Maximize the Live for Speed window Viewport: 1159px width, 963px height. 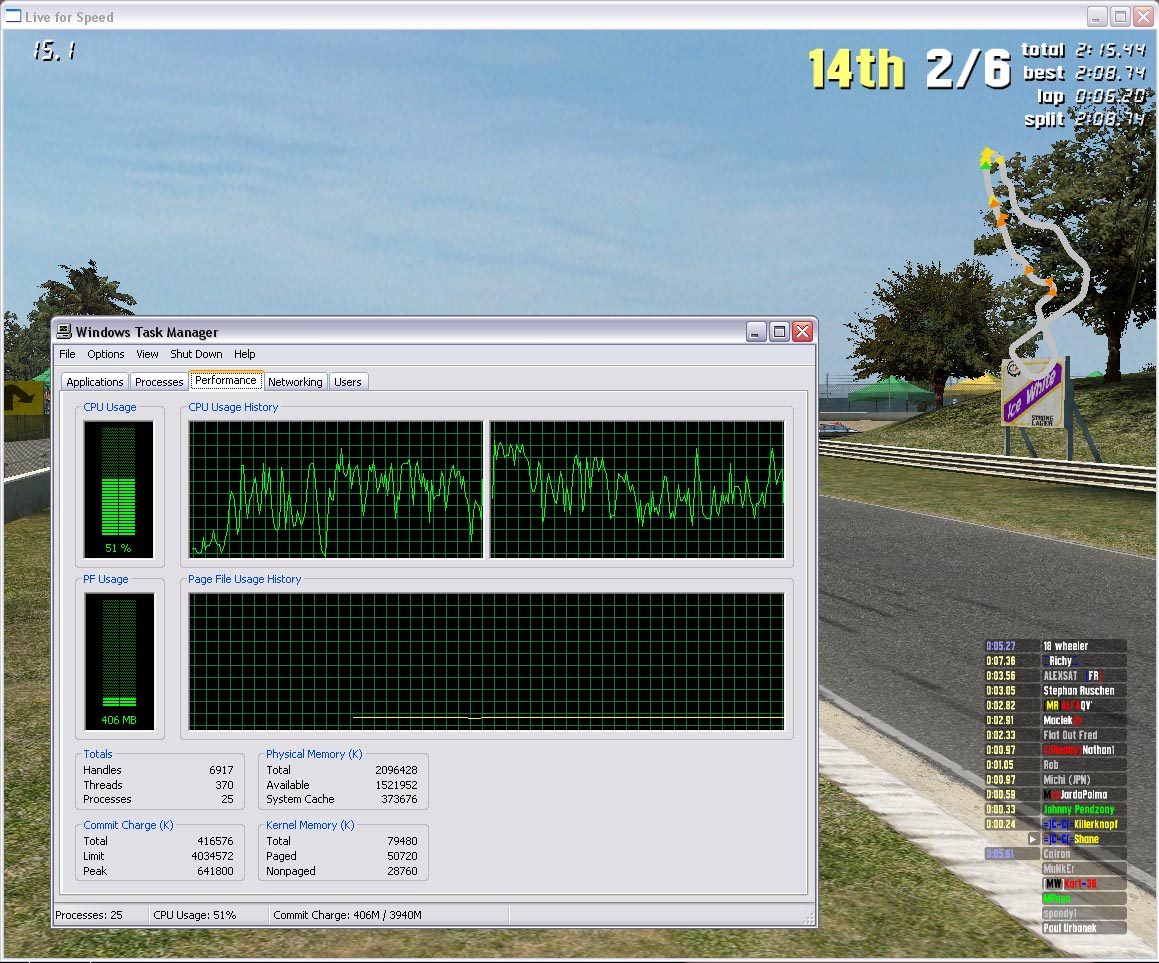coord(1121,16)
